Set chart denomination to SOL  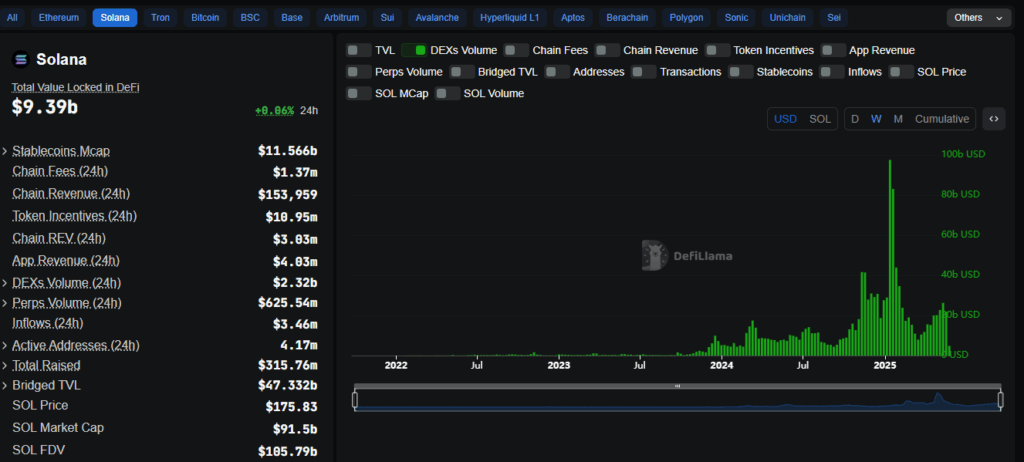820,119
